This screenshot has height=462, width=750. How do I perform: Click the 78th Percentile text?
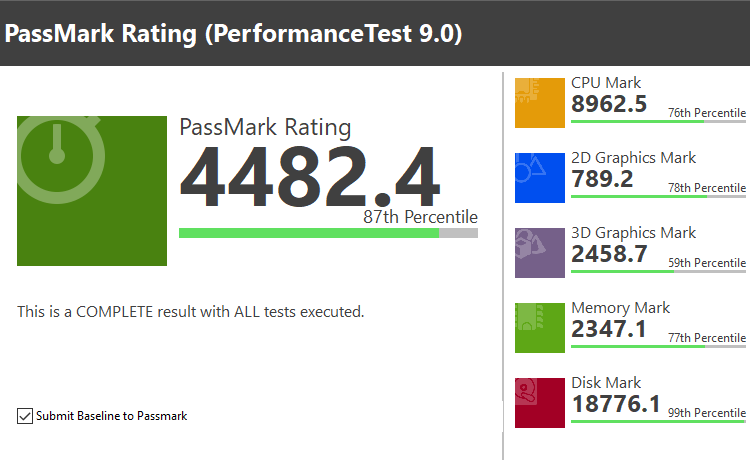[707, 188]
